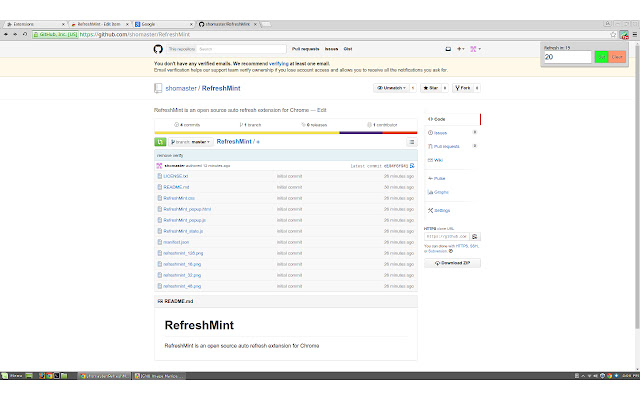Click the green compare and review button
Screen dimensions: 640x400
coord(160,142)
